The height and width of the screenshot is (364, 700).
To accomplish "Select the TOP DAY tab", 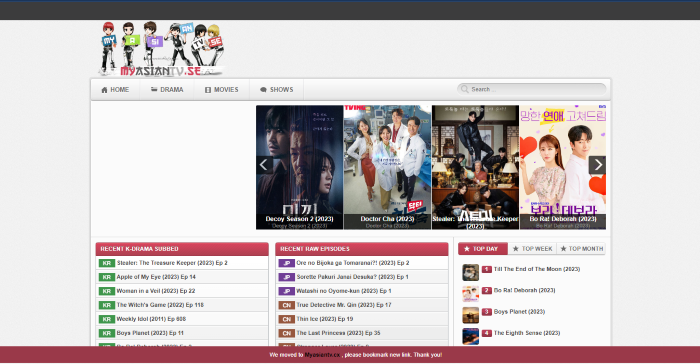I will coord(483,248).
